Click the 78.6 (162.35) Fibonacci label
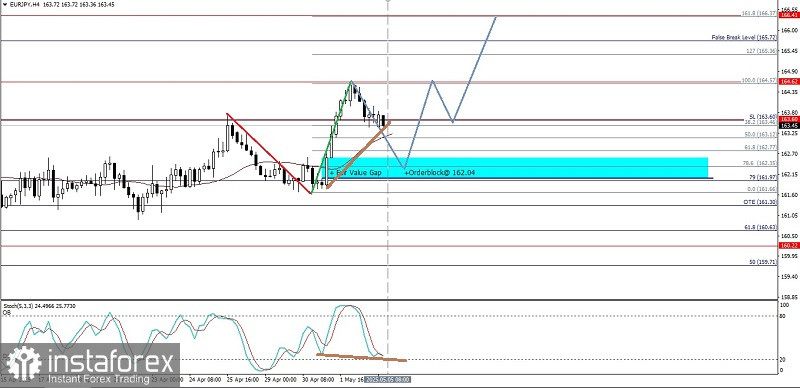This screenshot has height=388, width=800. tap(761, 164)
